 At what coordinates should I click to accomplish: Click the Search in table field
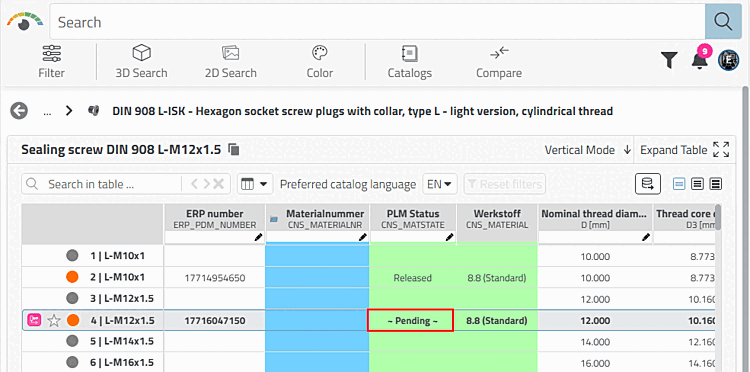click(101, 184)
